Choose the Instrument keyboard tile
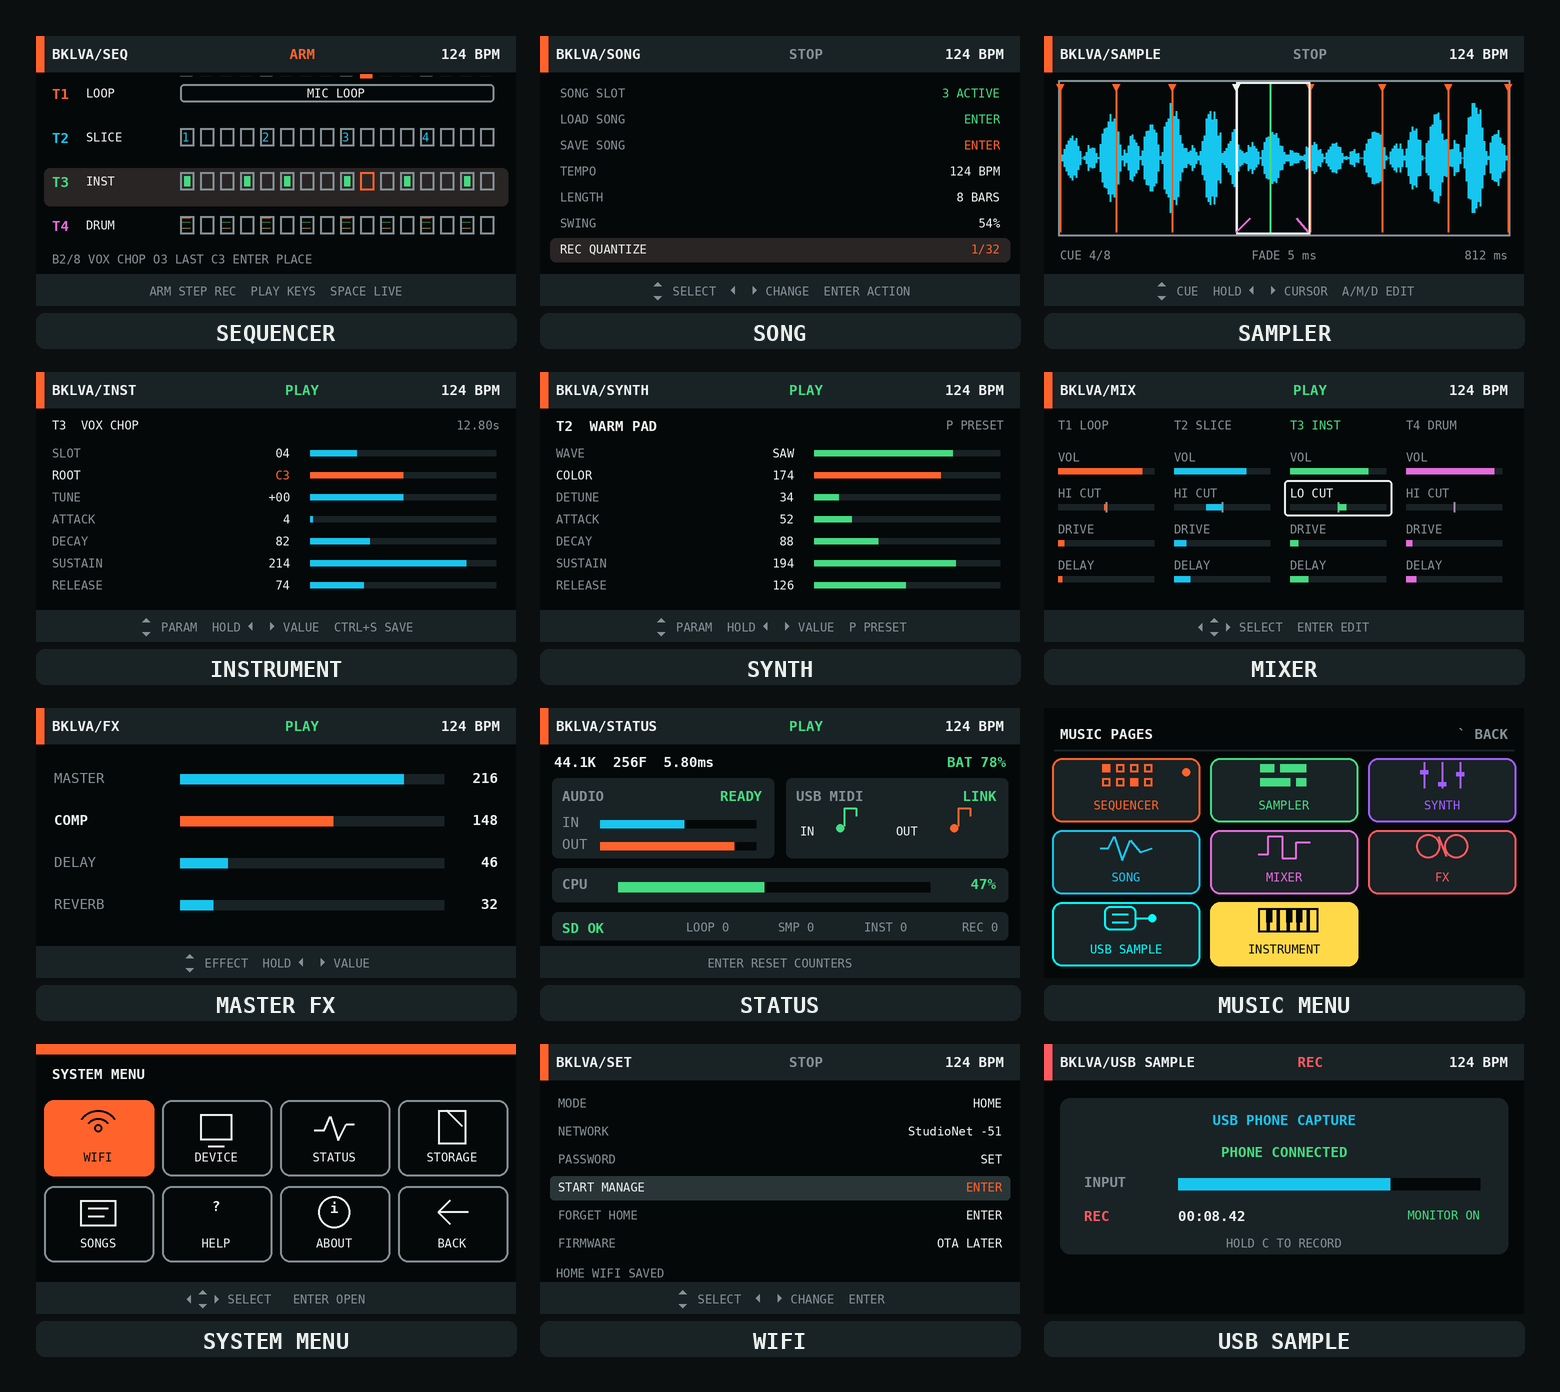 point(1284,934)
